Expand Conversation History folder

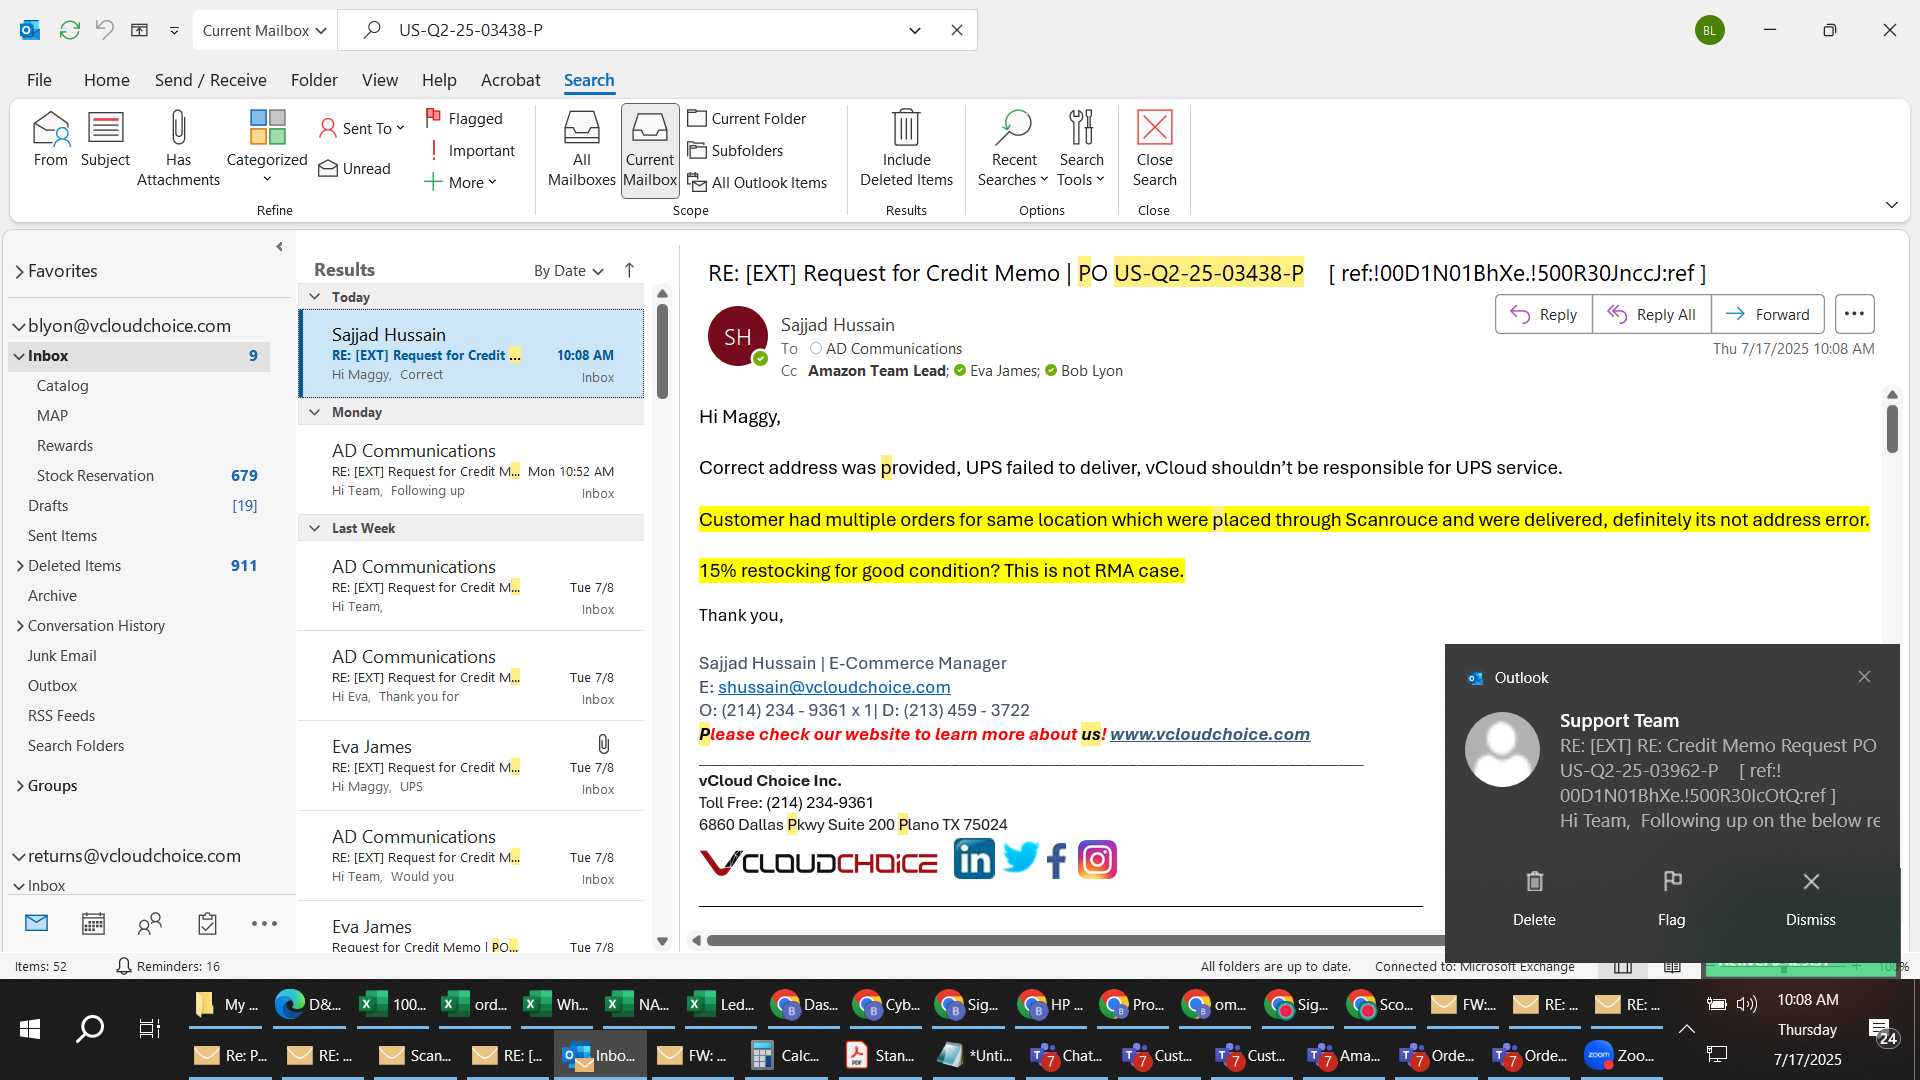pyautogui.click(x=20, y=626)
